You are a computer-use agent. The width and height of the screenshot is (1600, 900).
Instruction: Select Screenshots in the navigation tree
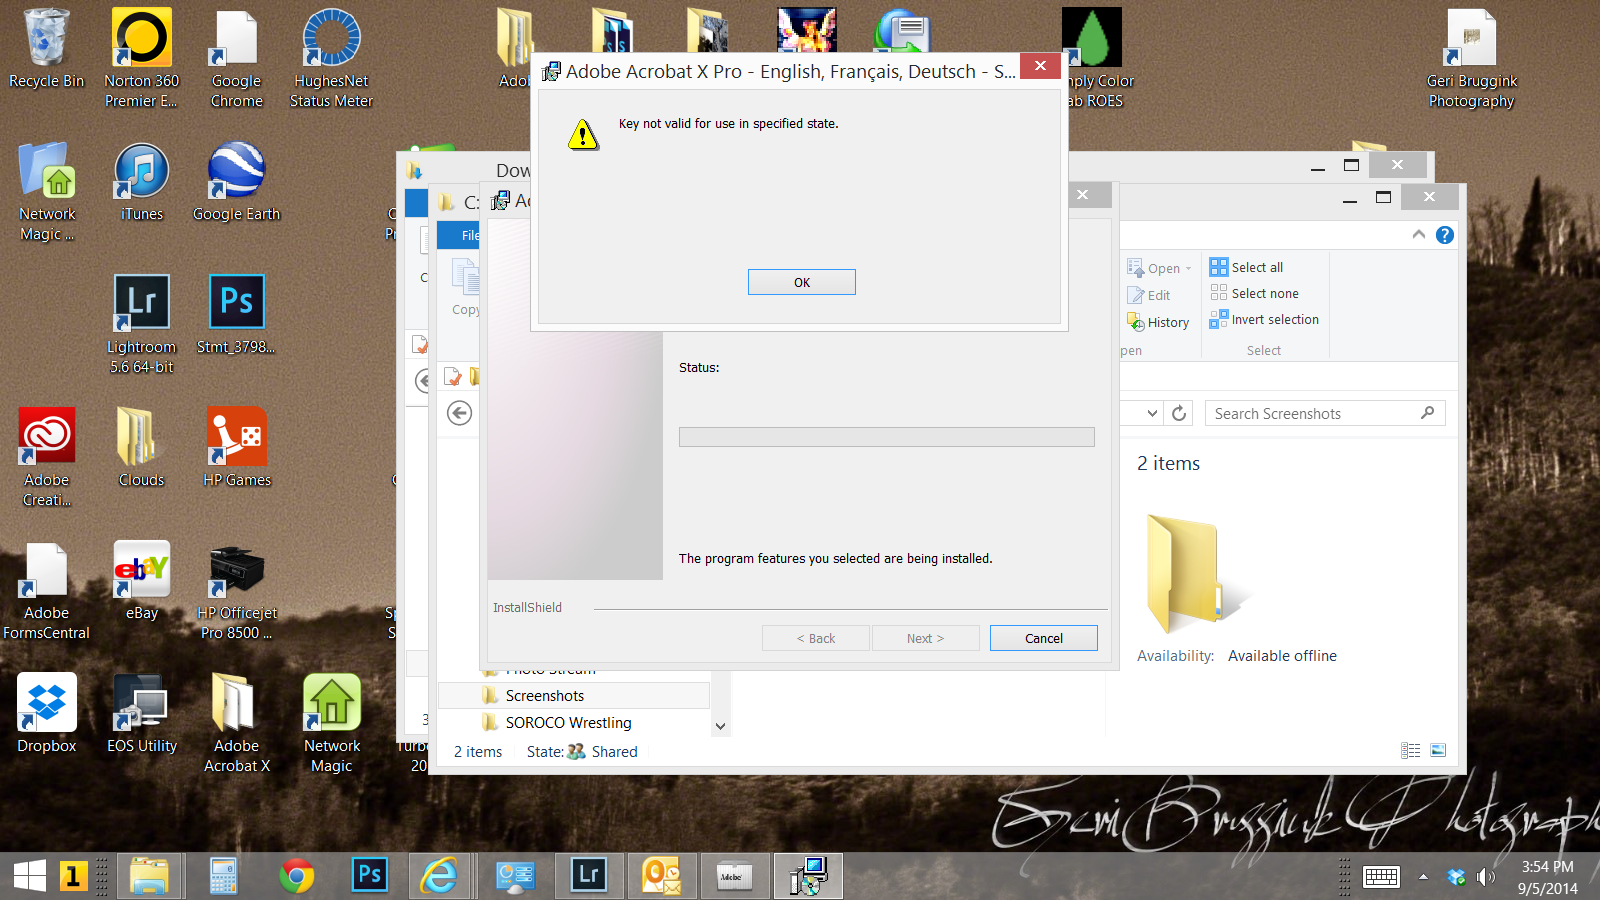(x=574, y=695)
